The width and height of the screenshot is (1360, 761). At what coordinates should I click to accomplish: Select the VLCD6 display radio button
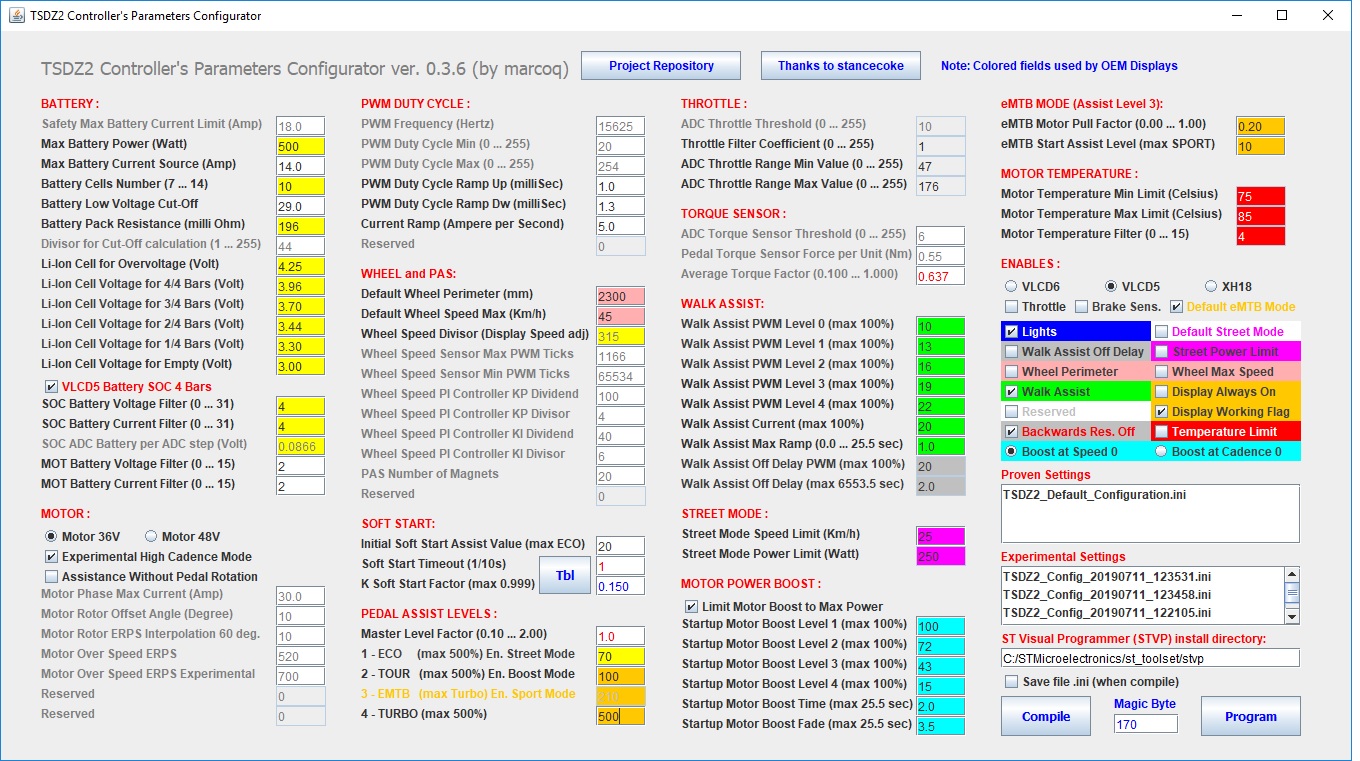(1011, 286)
